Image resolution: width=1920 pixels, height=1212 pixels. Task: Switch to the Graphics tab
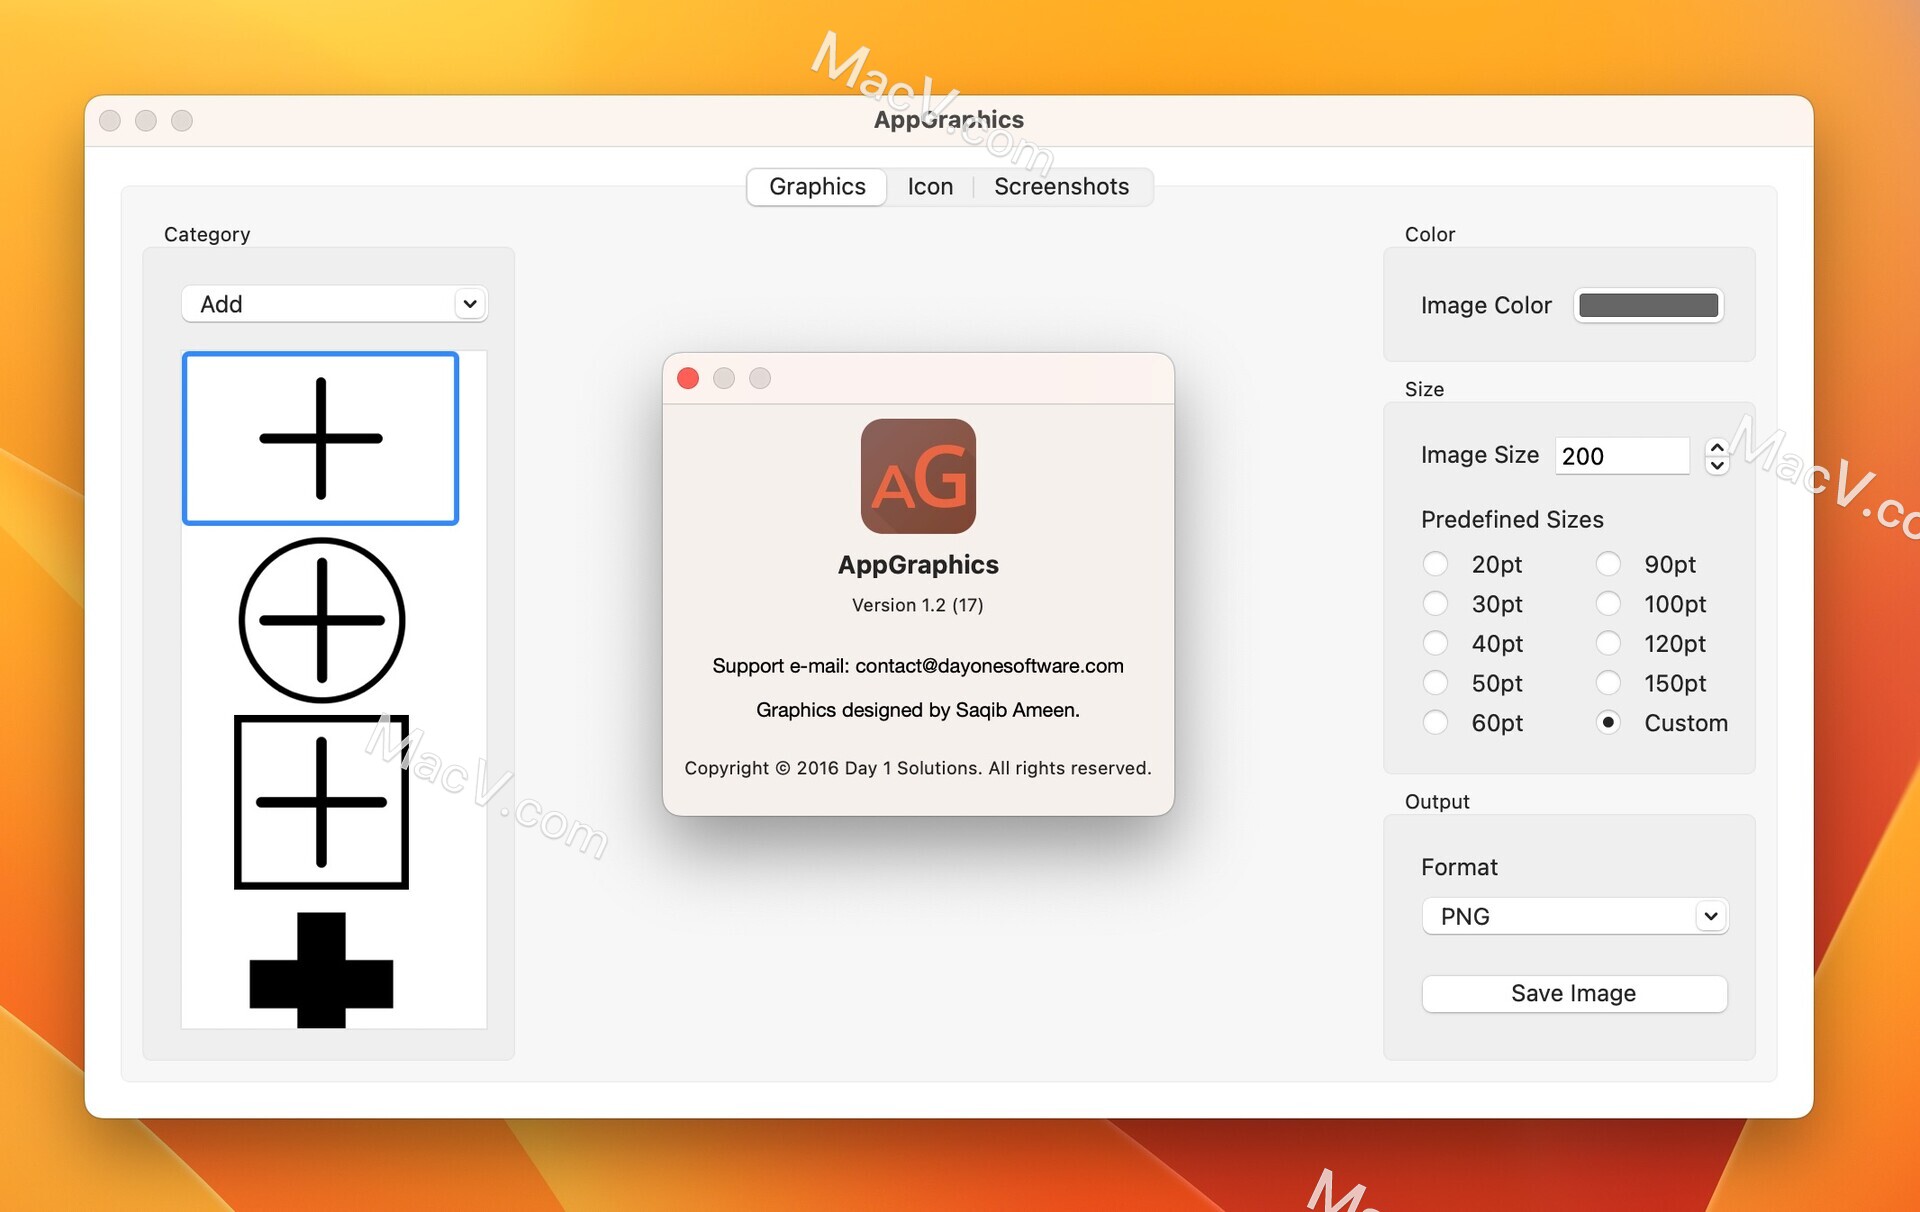[817, 187]
